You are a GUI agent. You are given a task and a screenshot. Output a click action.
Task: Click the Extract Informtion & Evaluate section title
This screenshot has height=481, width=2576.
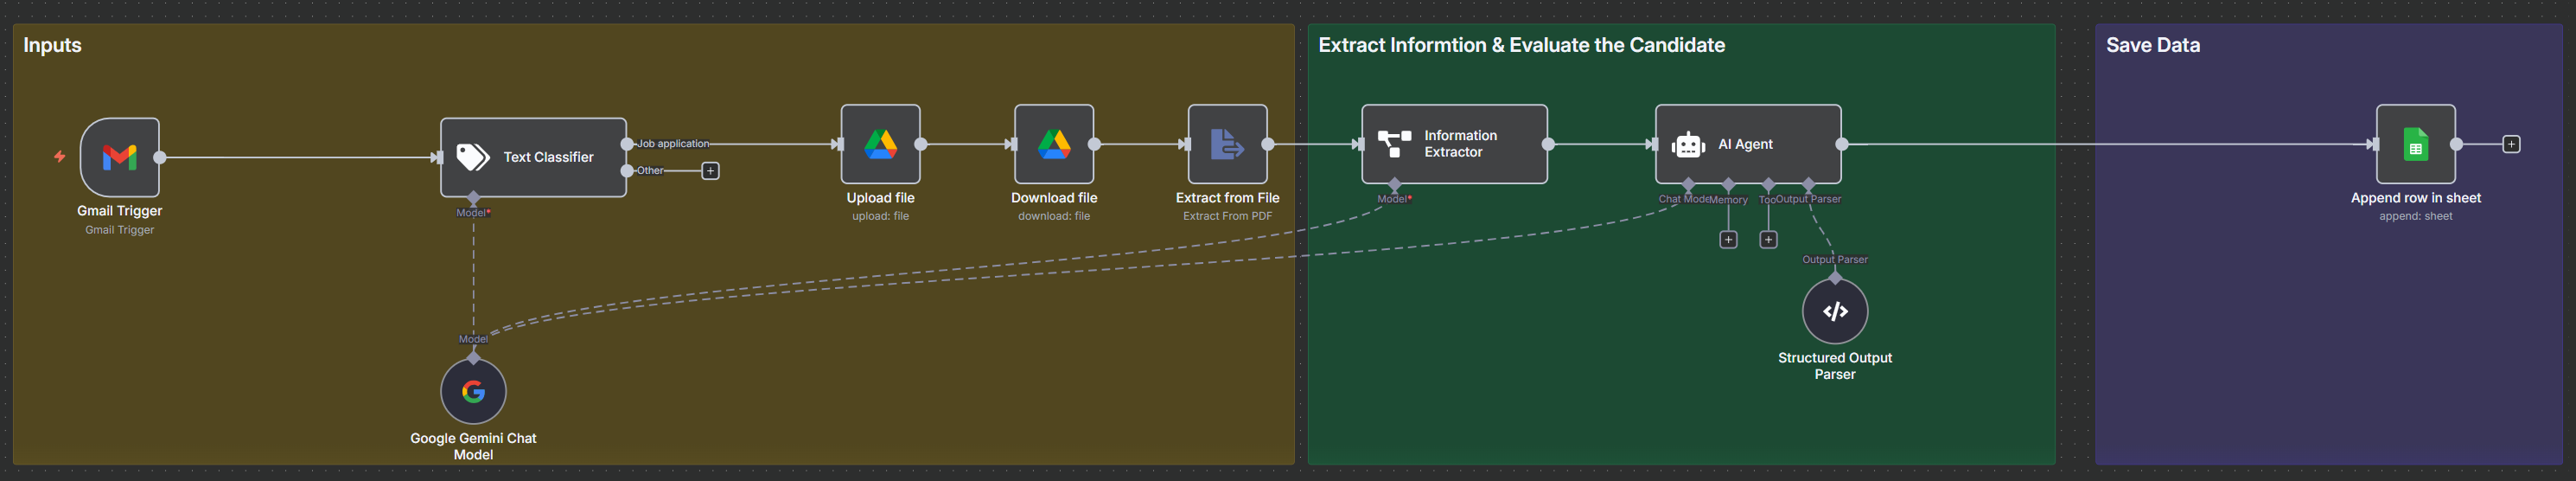coord(1521,45)
